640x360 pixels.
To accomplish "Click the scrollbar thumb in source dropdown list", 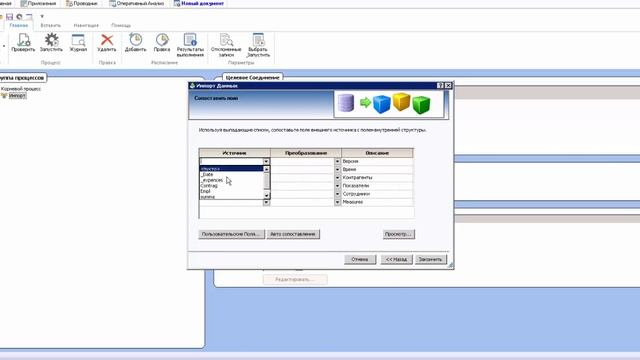I will pos(267,181).
